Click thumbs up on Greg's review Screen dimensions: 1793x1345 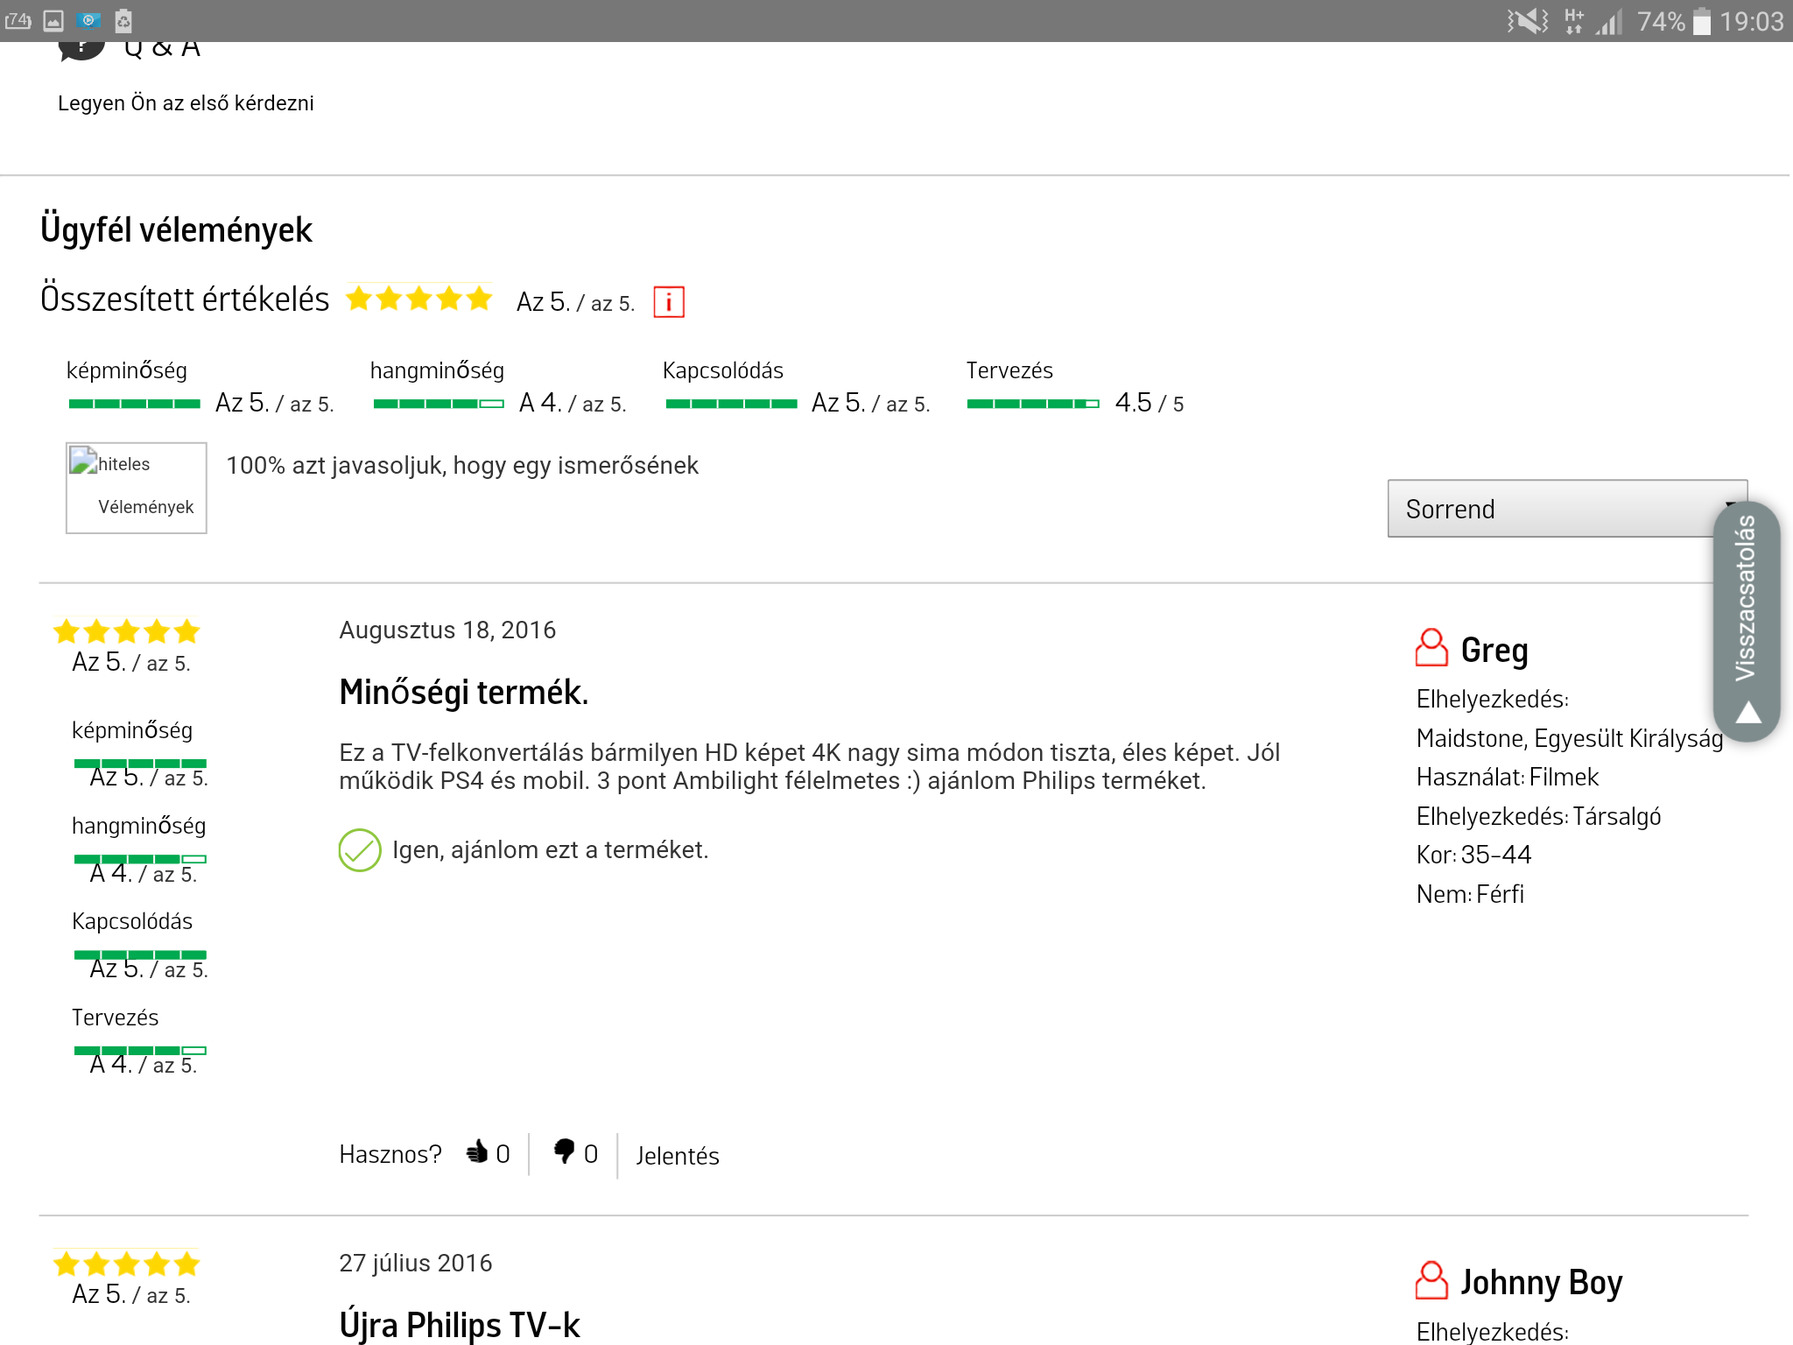pyautogui.click(x=477, y=1153)
